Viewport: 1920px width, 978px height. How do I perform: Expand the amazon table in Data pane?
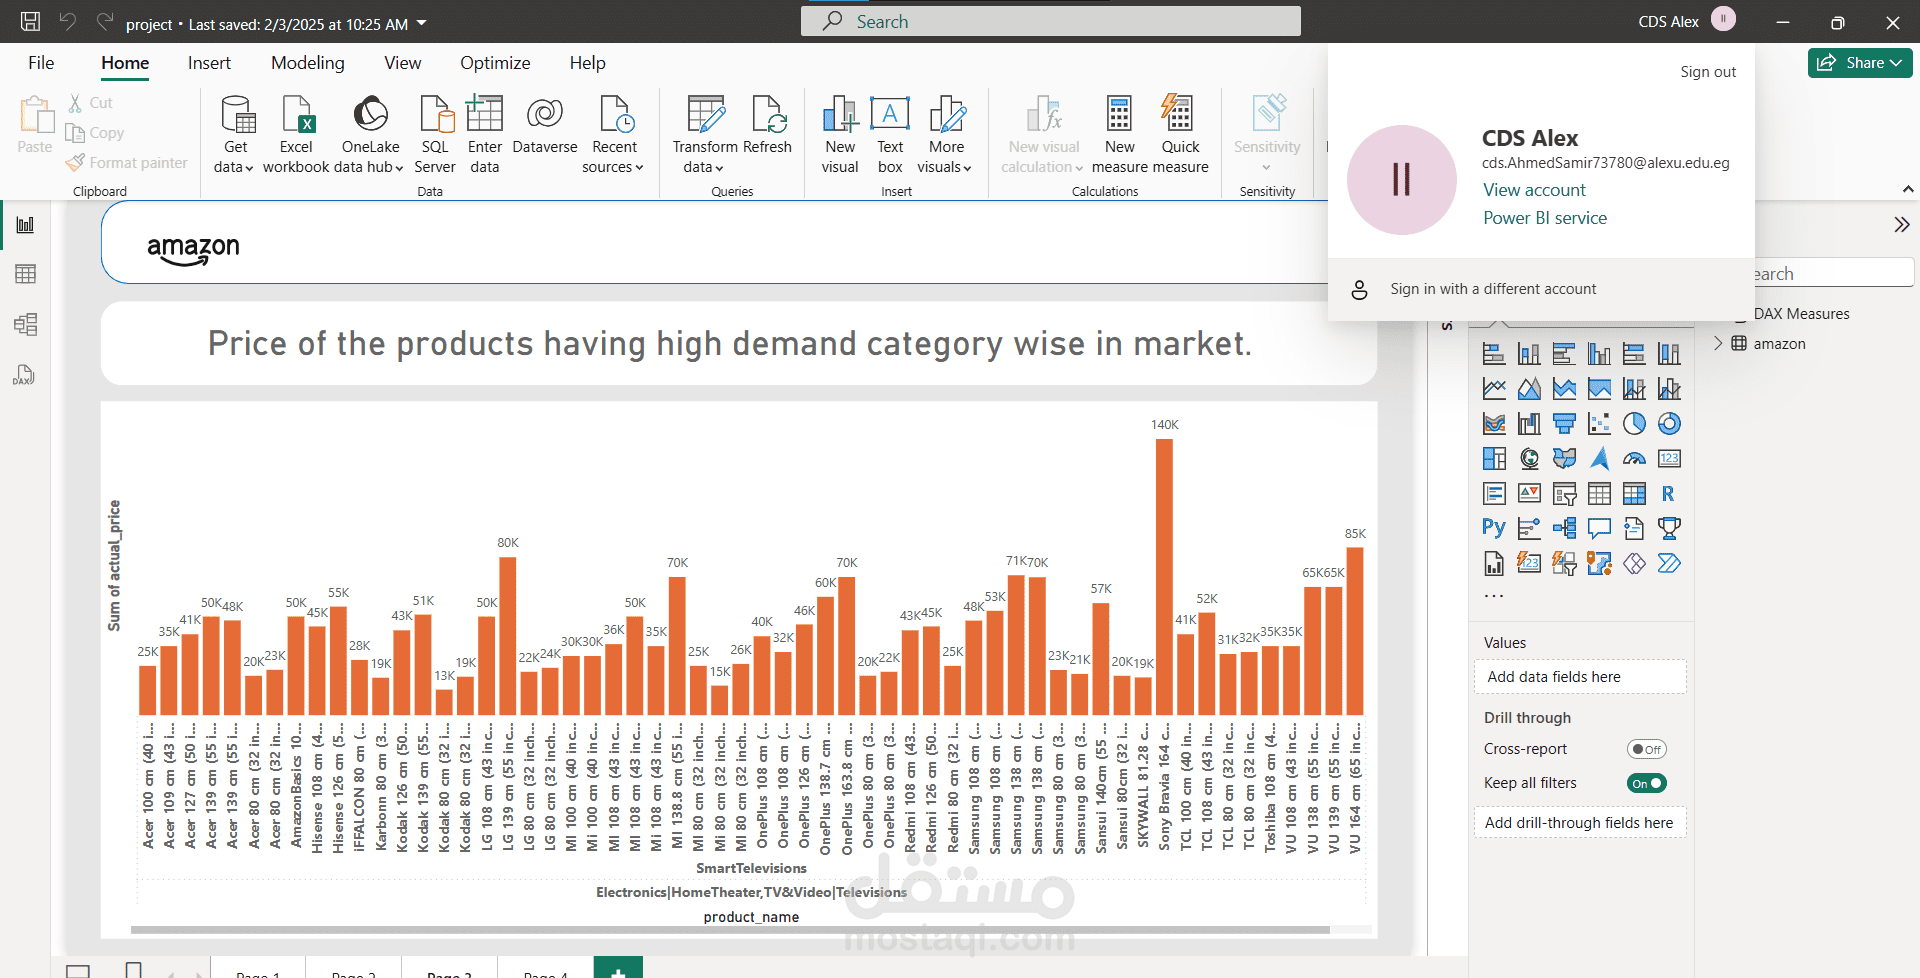1718,343
